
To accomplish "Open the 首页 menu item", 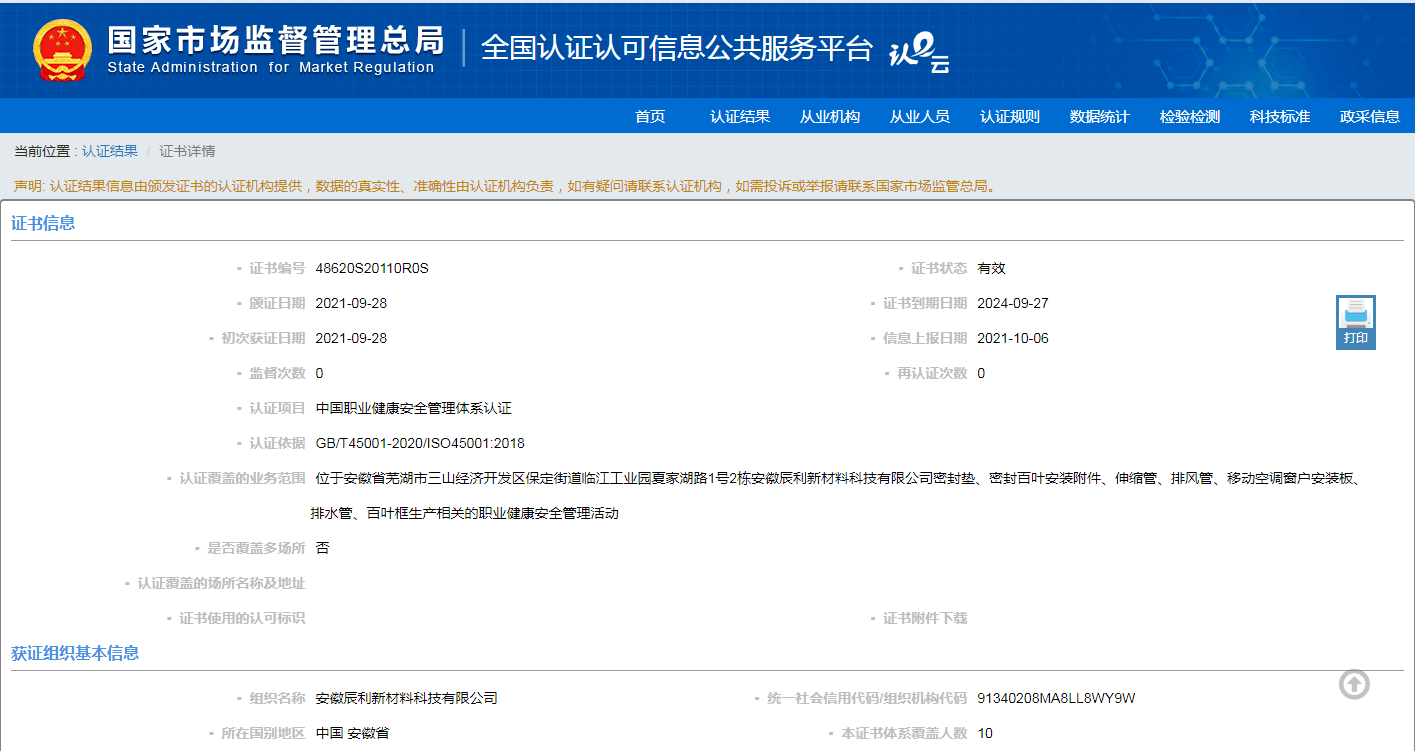I will (650, 116).
